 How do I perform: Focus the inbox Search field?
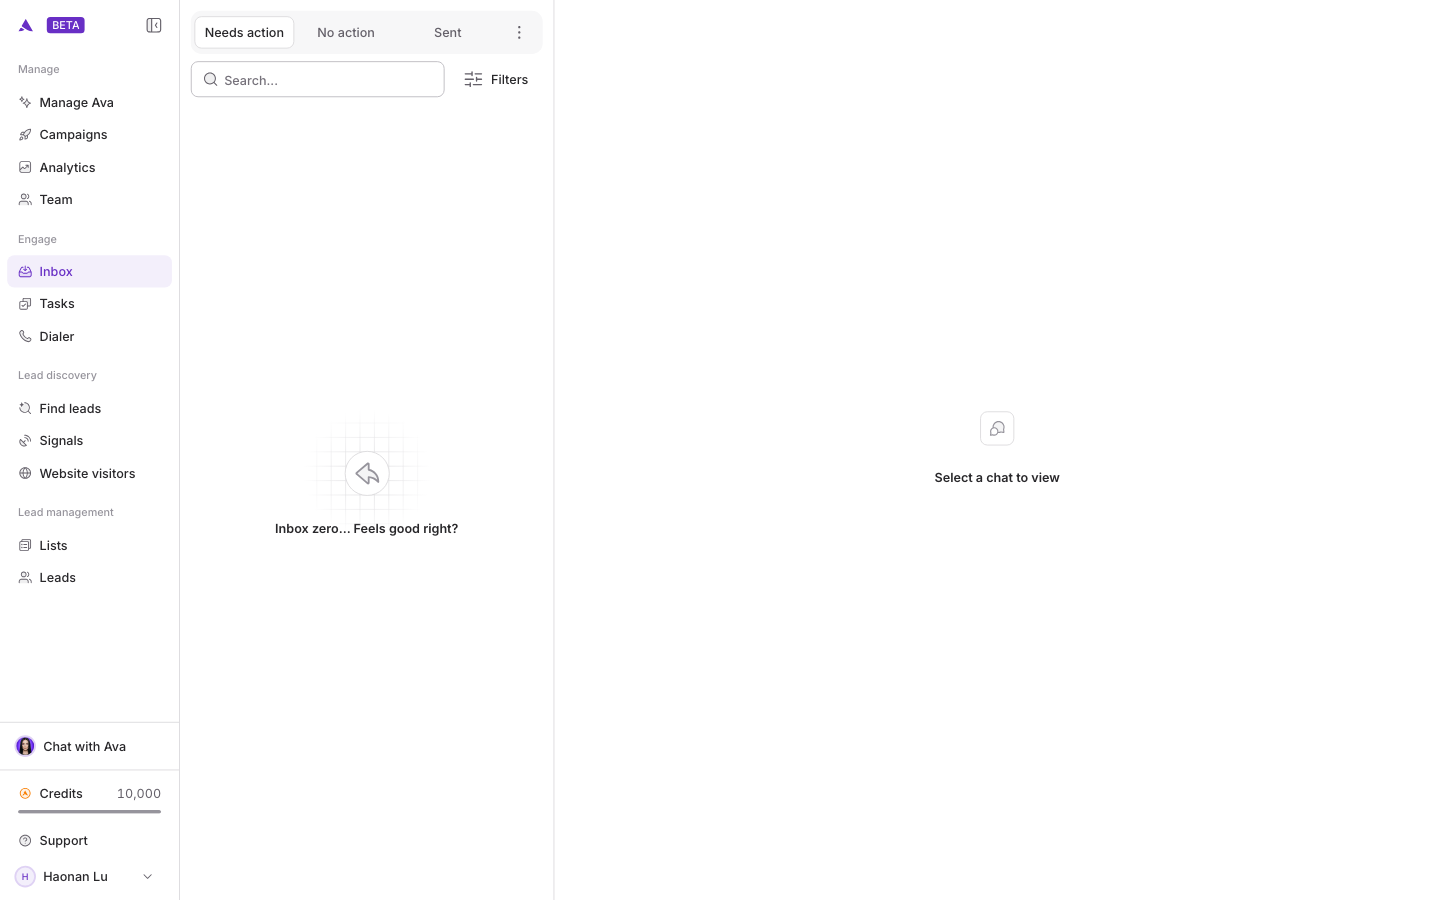pyautogui.click(x=318, y=80)
